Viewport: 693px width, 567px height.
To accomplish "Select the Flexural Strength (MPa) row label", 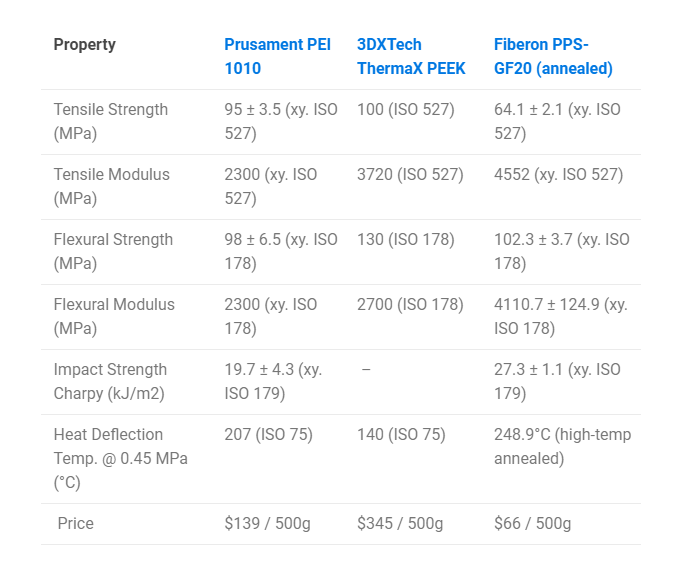I will tap(113, 251).
